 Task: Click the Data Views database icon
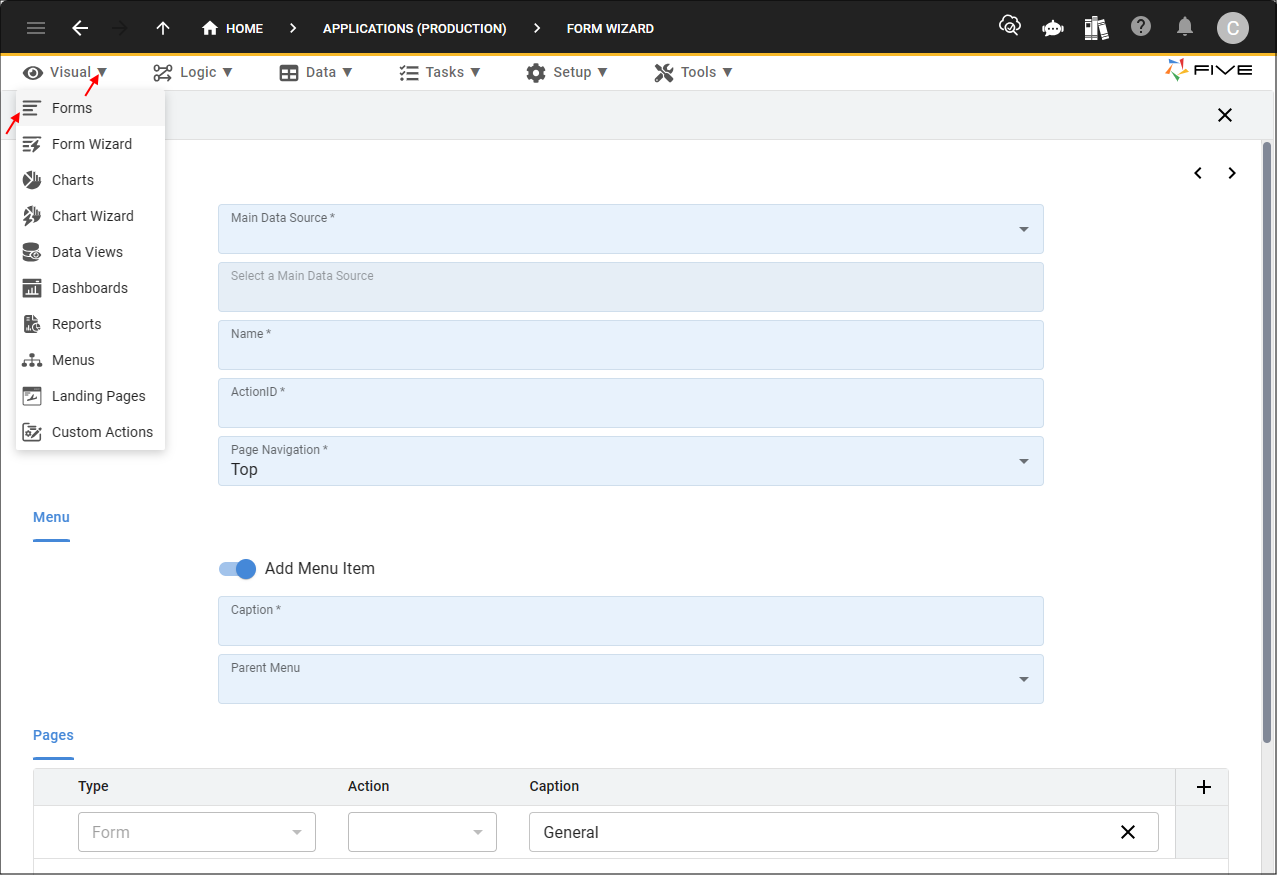click(32, 252)
